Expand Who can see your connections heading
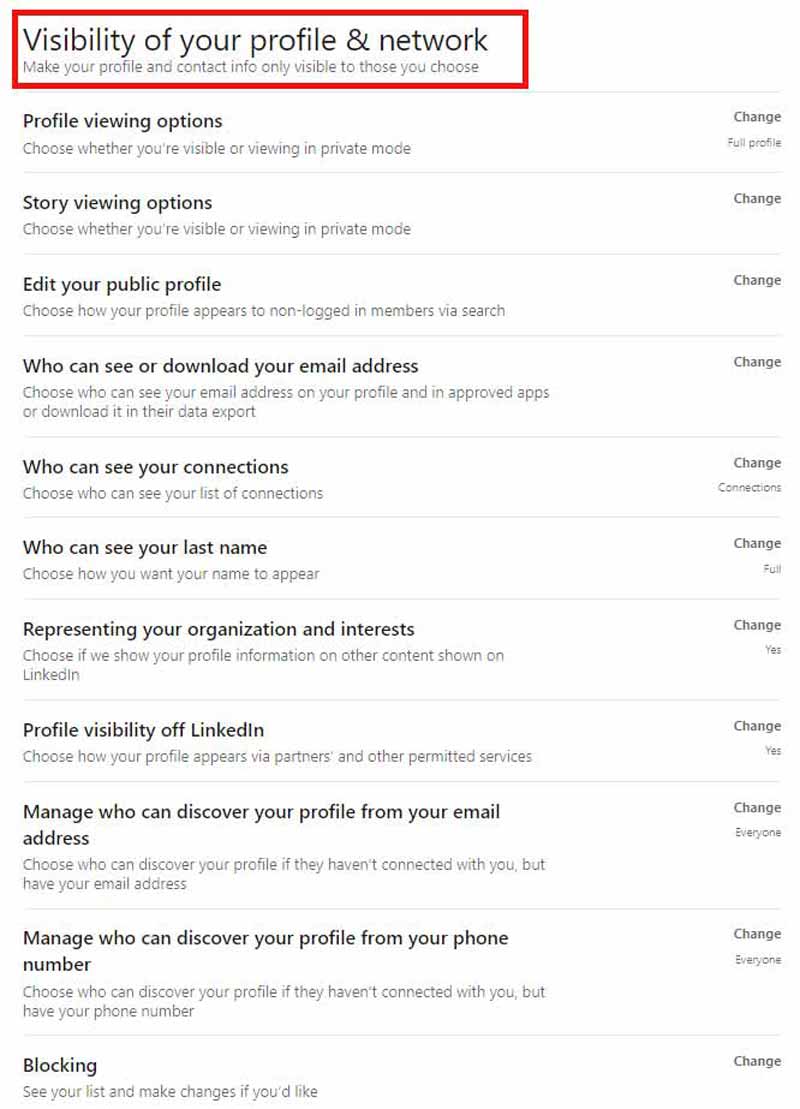Screen dimensions: 800x1109 (155, 467)
